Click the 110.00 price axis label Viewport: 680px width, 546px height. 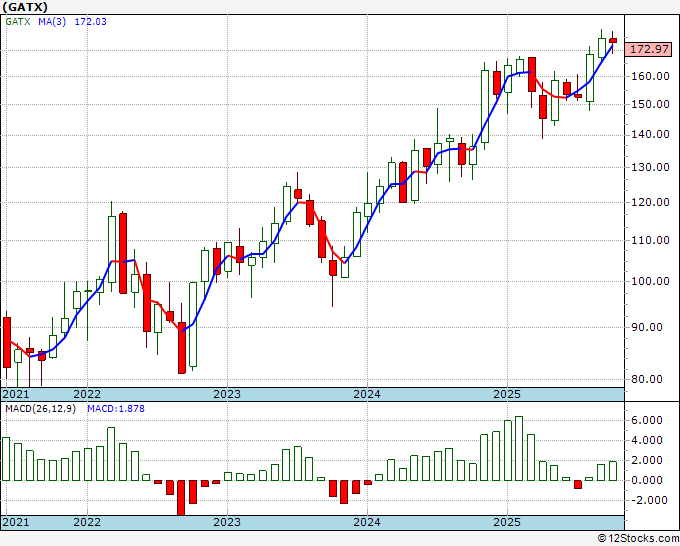point(650,240)
